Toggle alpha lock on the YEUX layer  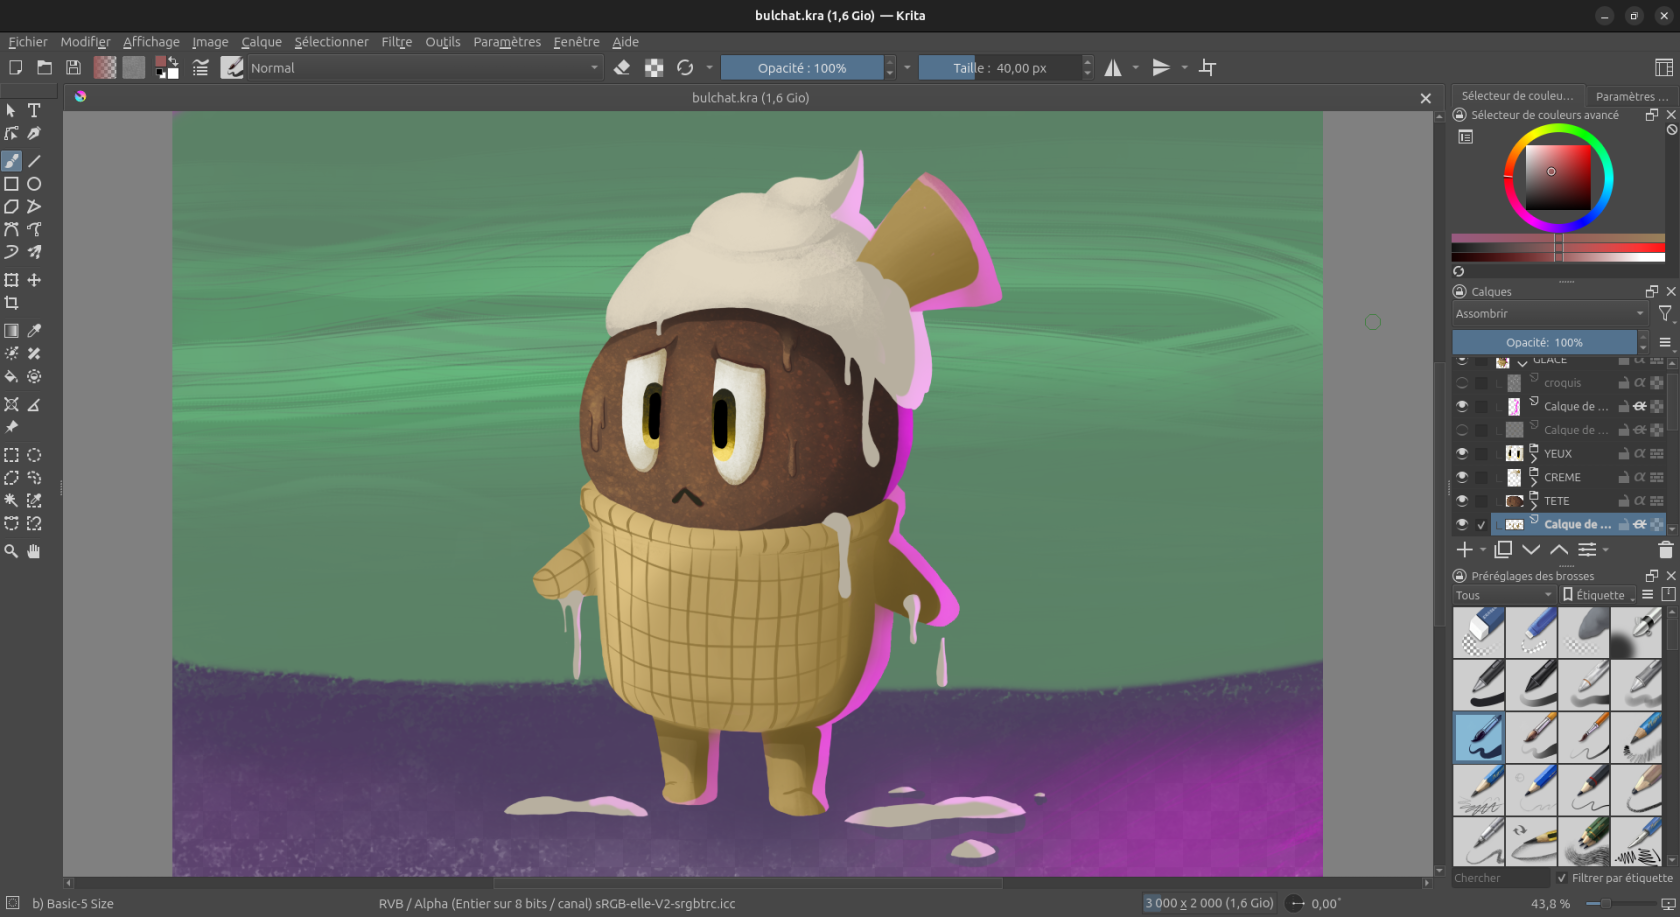click(x=1640, y=453)
